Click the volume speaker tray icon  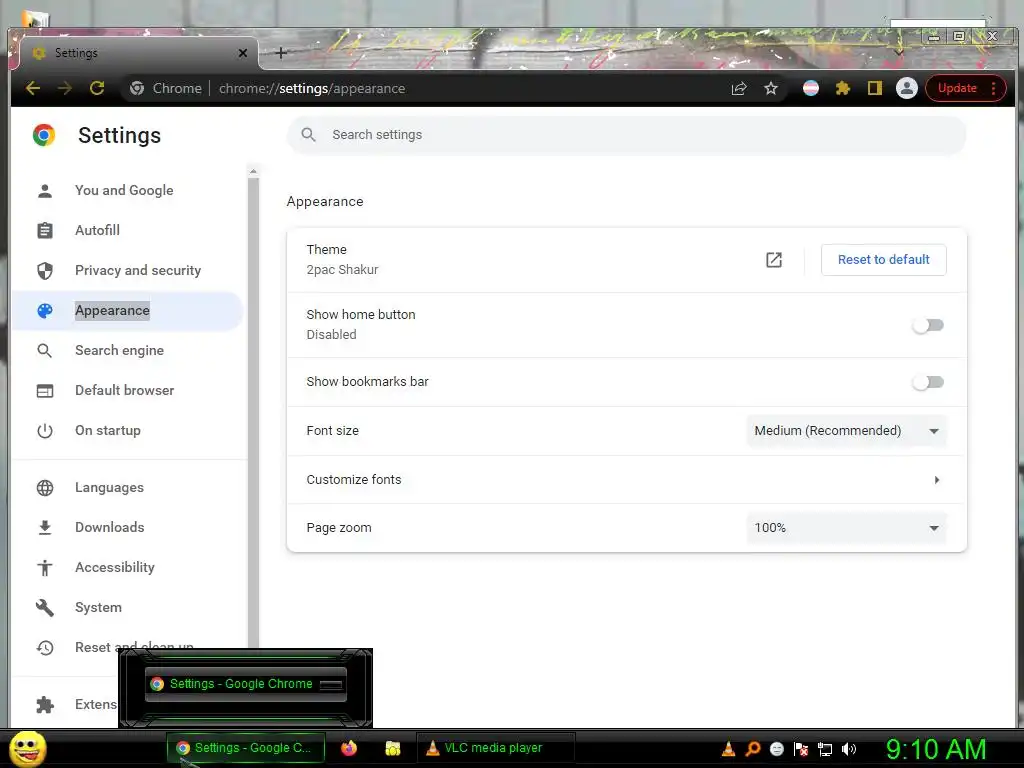click(849, 749)
